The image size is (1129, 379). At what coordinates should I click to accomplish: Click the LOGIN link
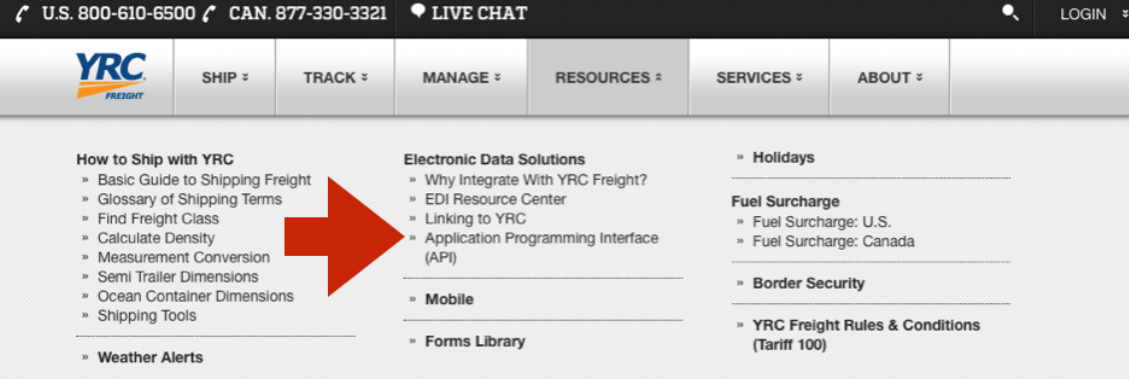click(x=1083, y=14)
